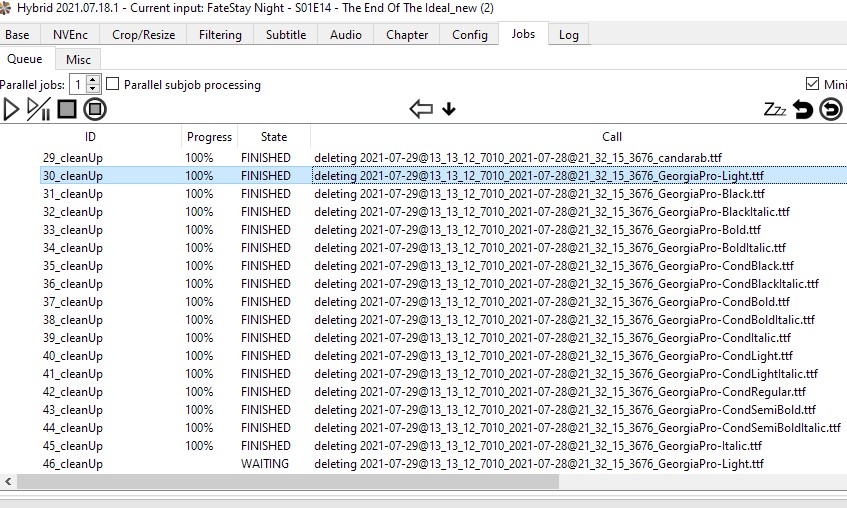Screen dimensions: 847x508
Task: Enable Parallel subjob processing checkbox
Action: pos(112,85)
